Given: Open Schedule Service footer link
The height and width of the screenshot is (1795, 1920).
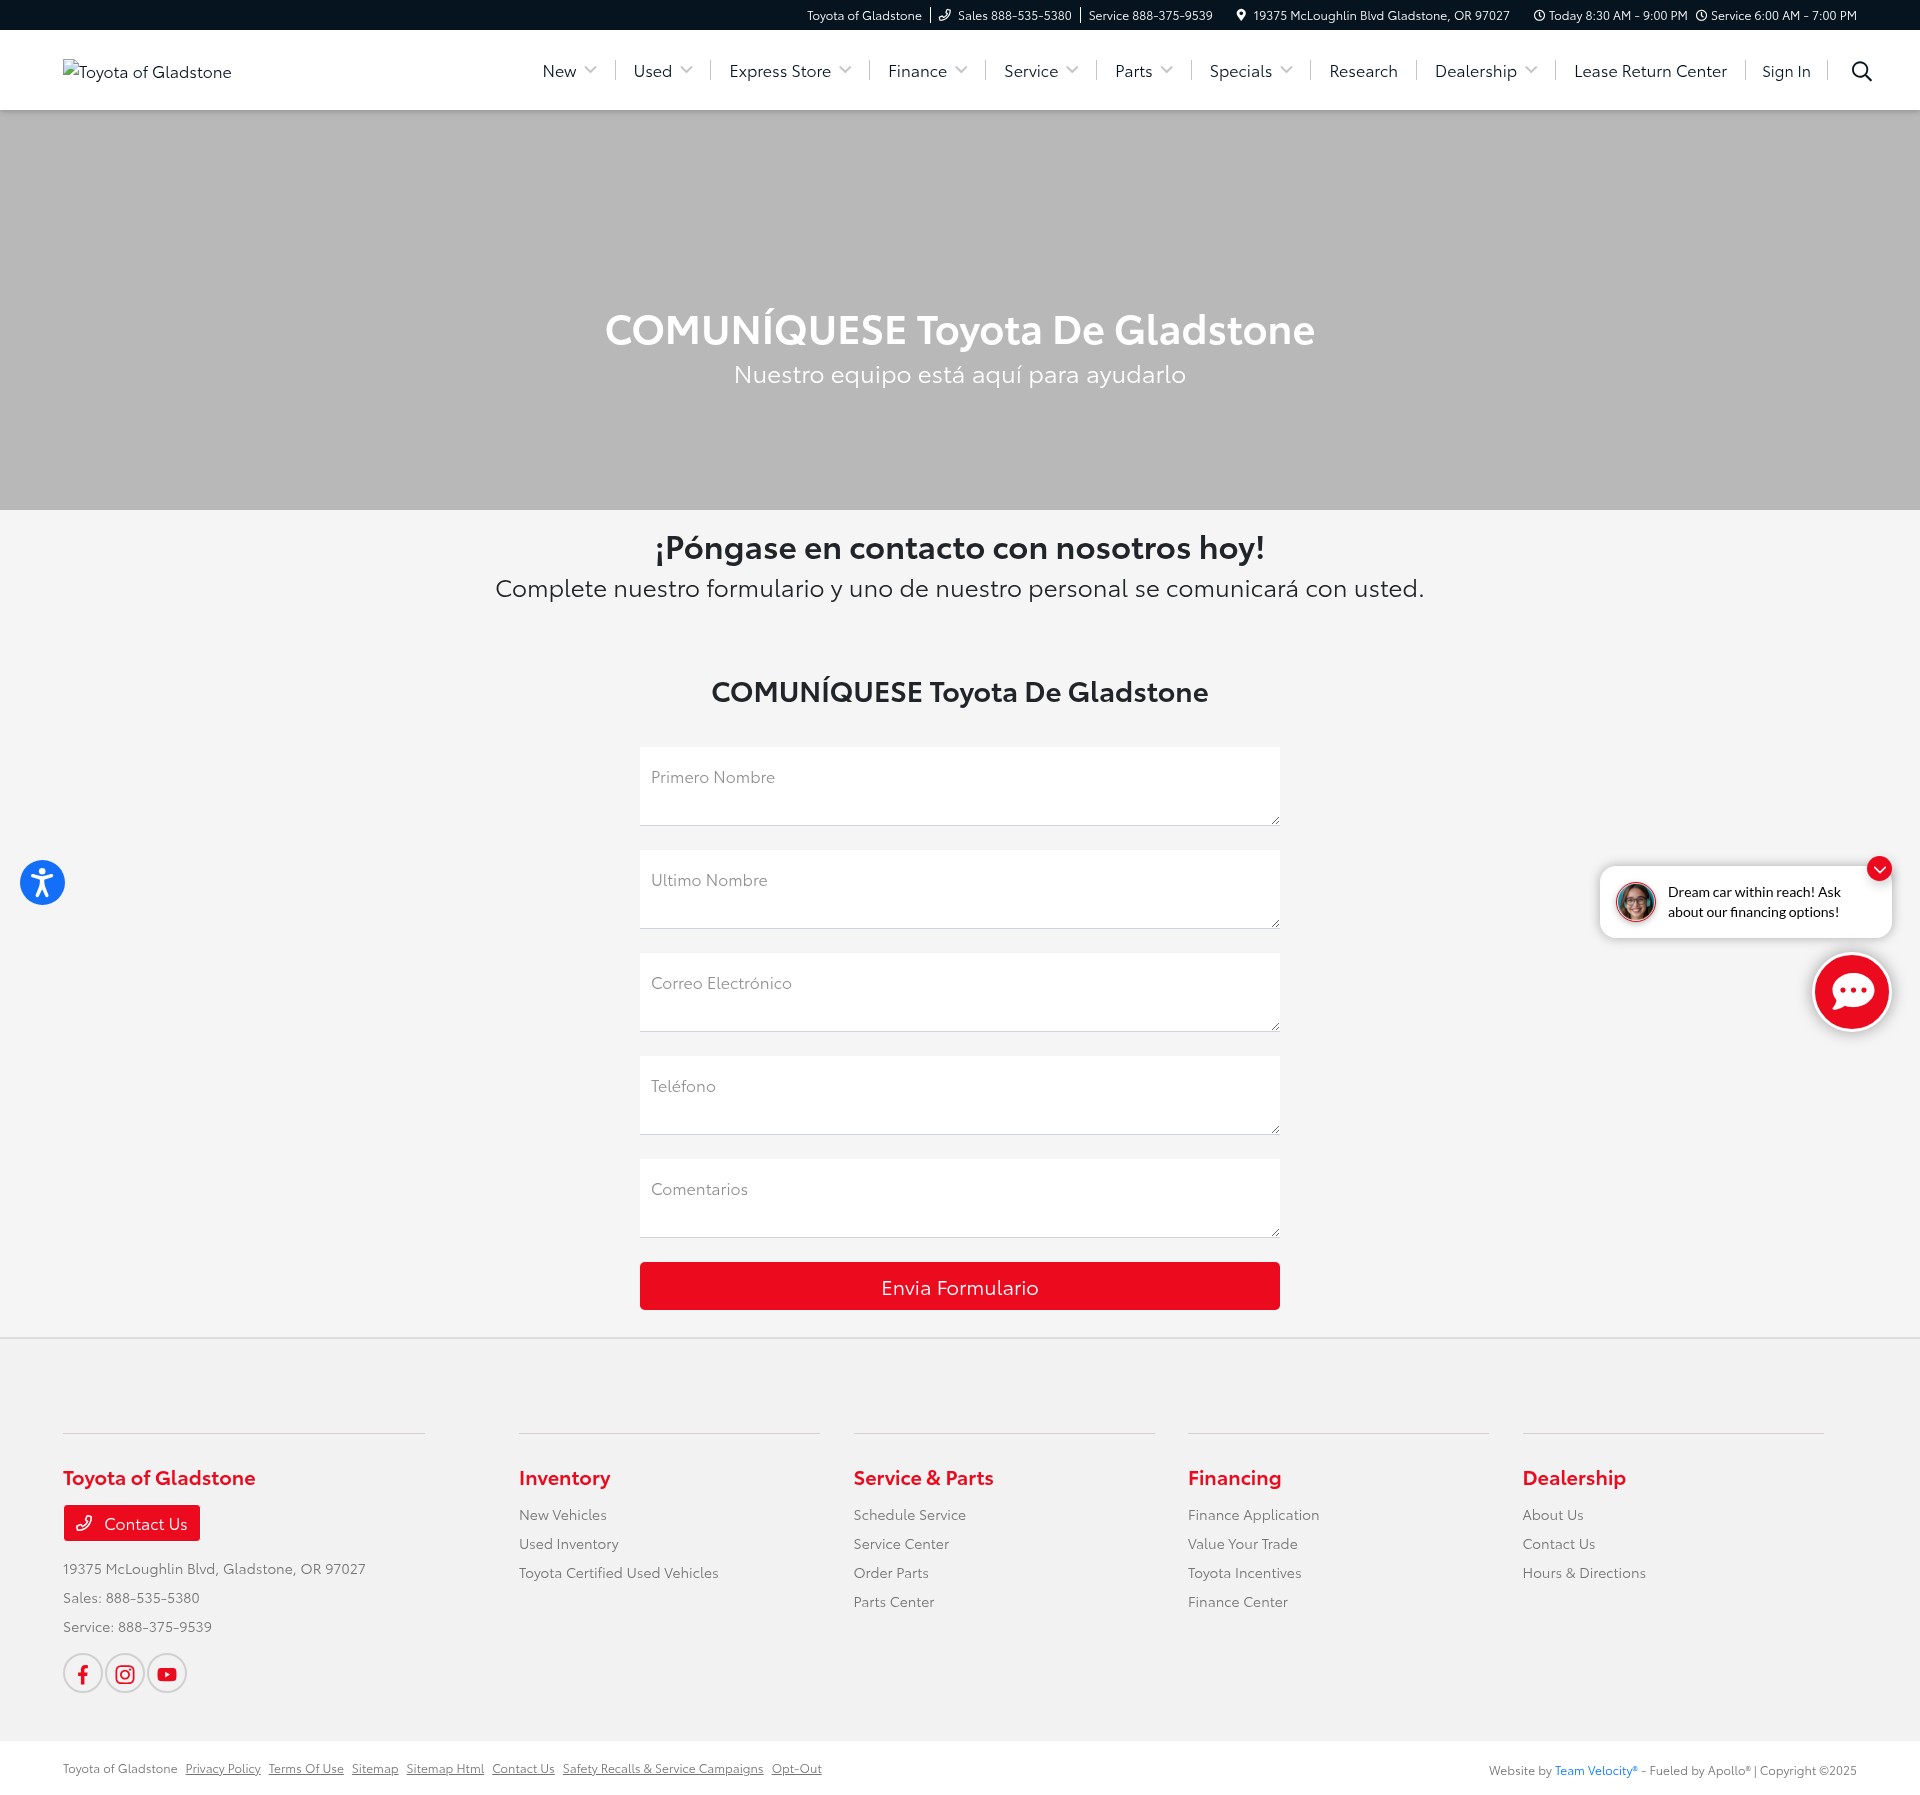Looking at the screenshot, I should 909,1515.
